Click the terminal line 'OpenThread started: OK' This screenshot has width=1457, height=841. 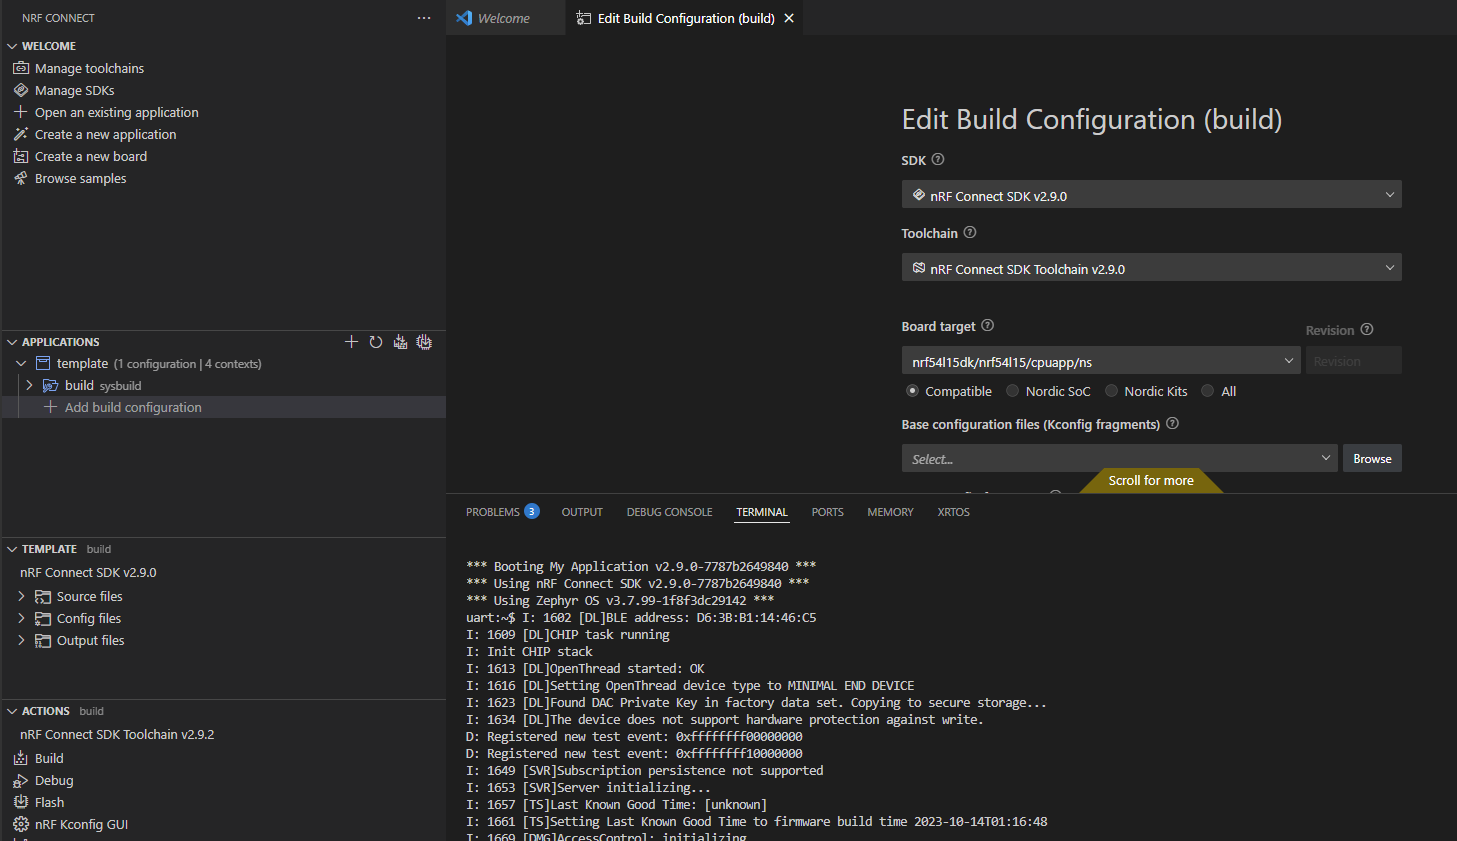(585, 668)
